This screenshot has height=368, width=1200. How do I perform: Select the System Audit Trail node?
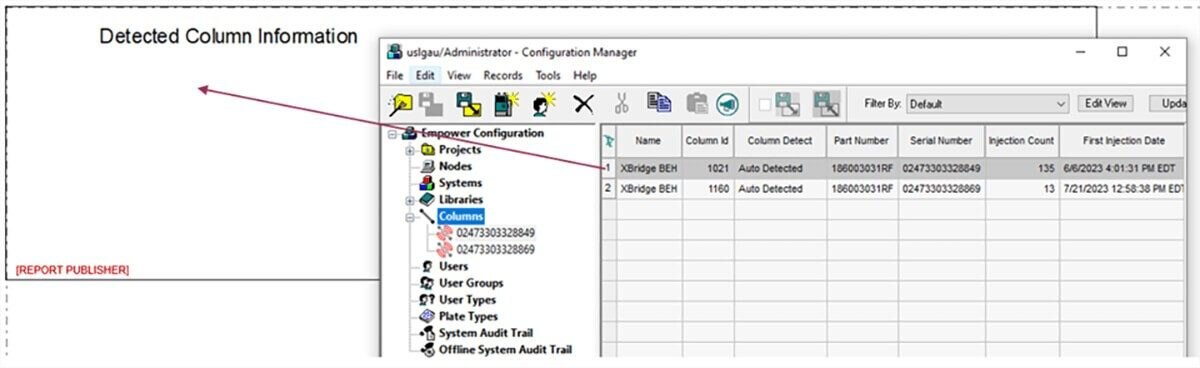point(486,333)
